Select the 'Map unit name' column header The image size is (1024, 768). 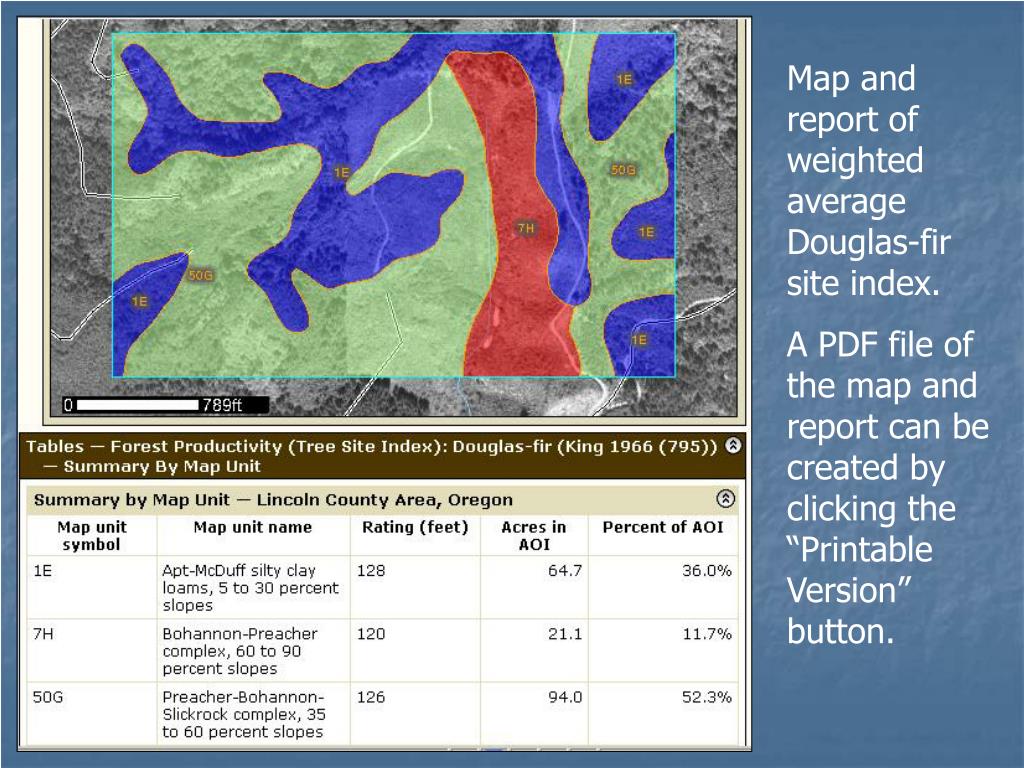tap(253, 527)
